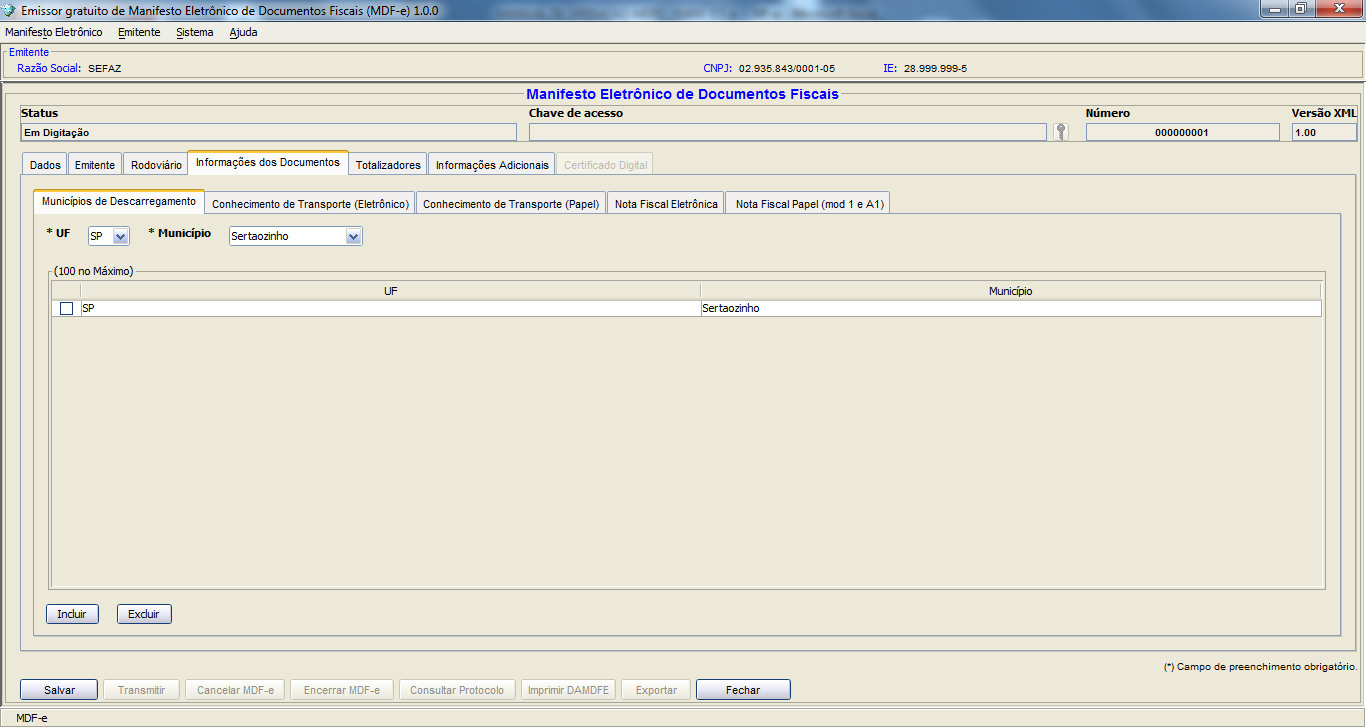
Task: Switch to the Nota Fiscal Eletrônica tab
Action: point(666,204)
